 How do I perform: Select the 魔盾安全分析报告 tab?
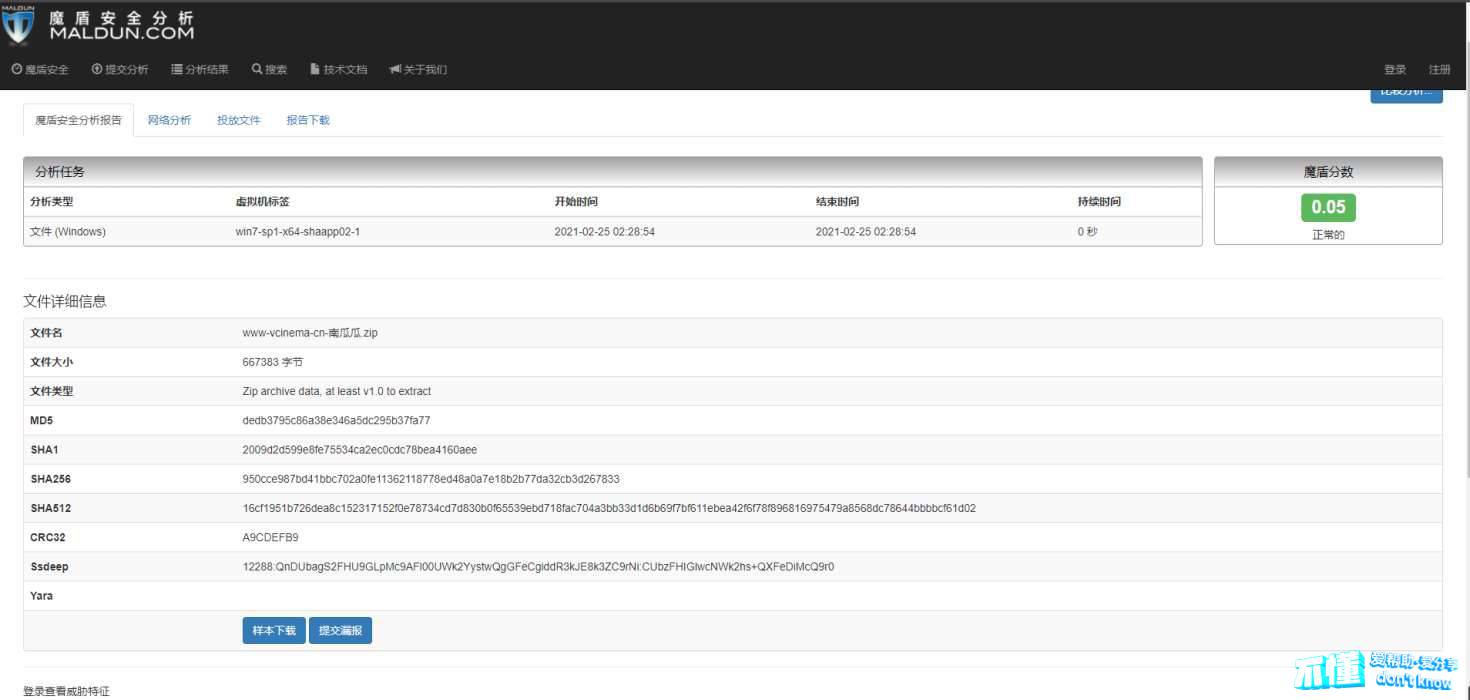[78, 120]
